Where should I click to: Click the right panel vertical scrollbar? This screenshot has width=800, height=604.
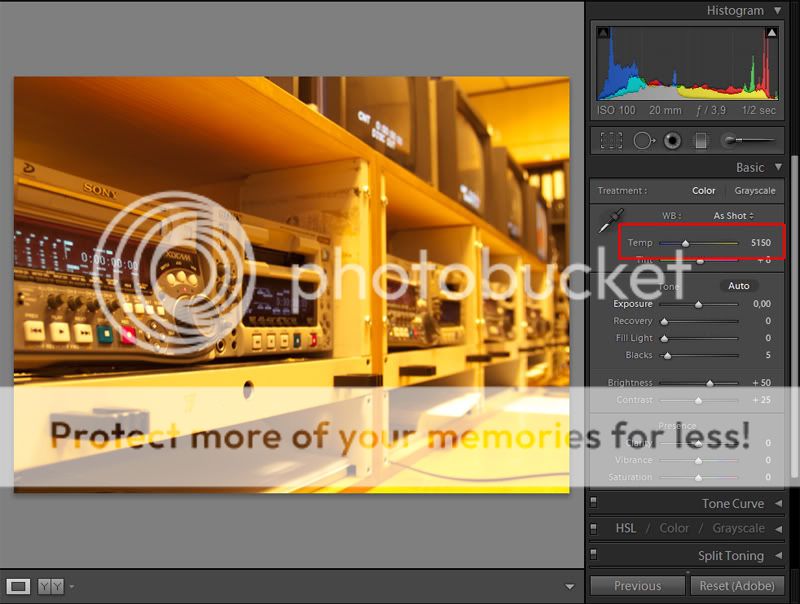794,316
